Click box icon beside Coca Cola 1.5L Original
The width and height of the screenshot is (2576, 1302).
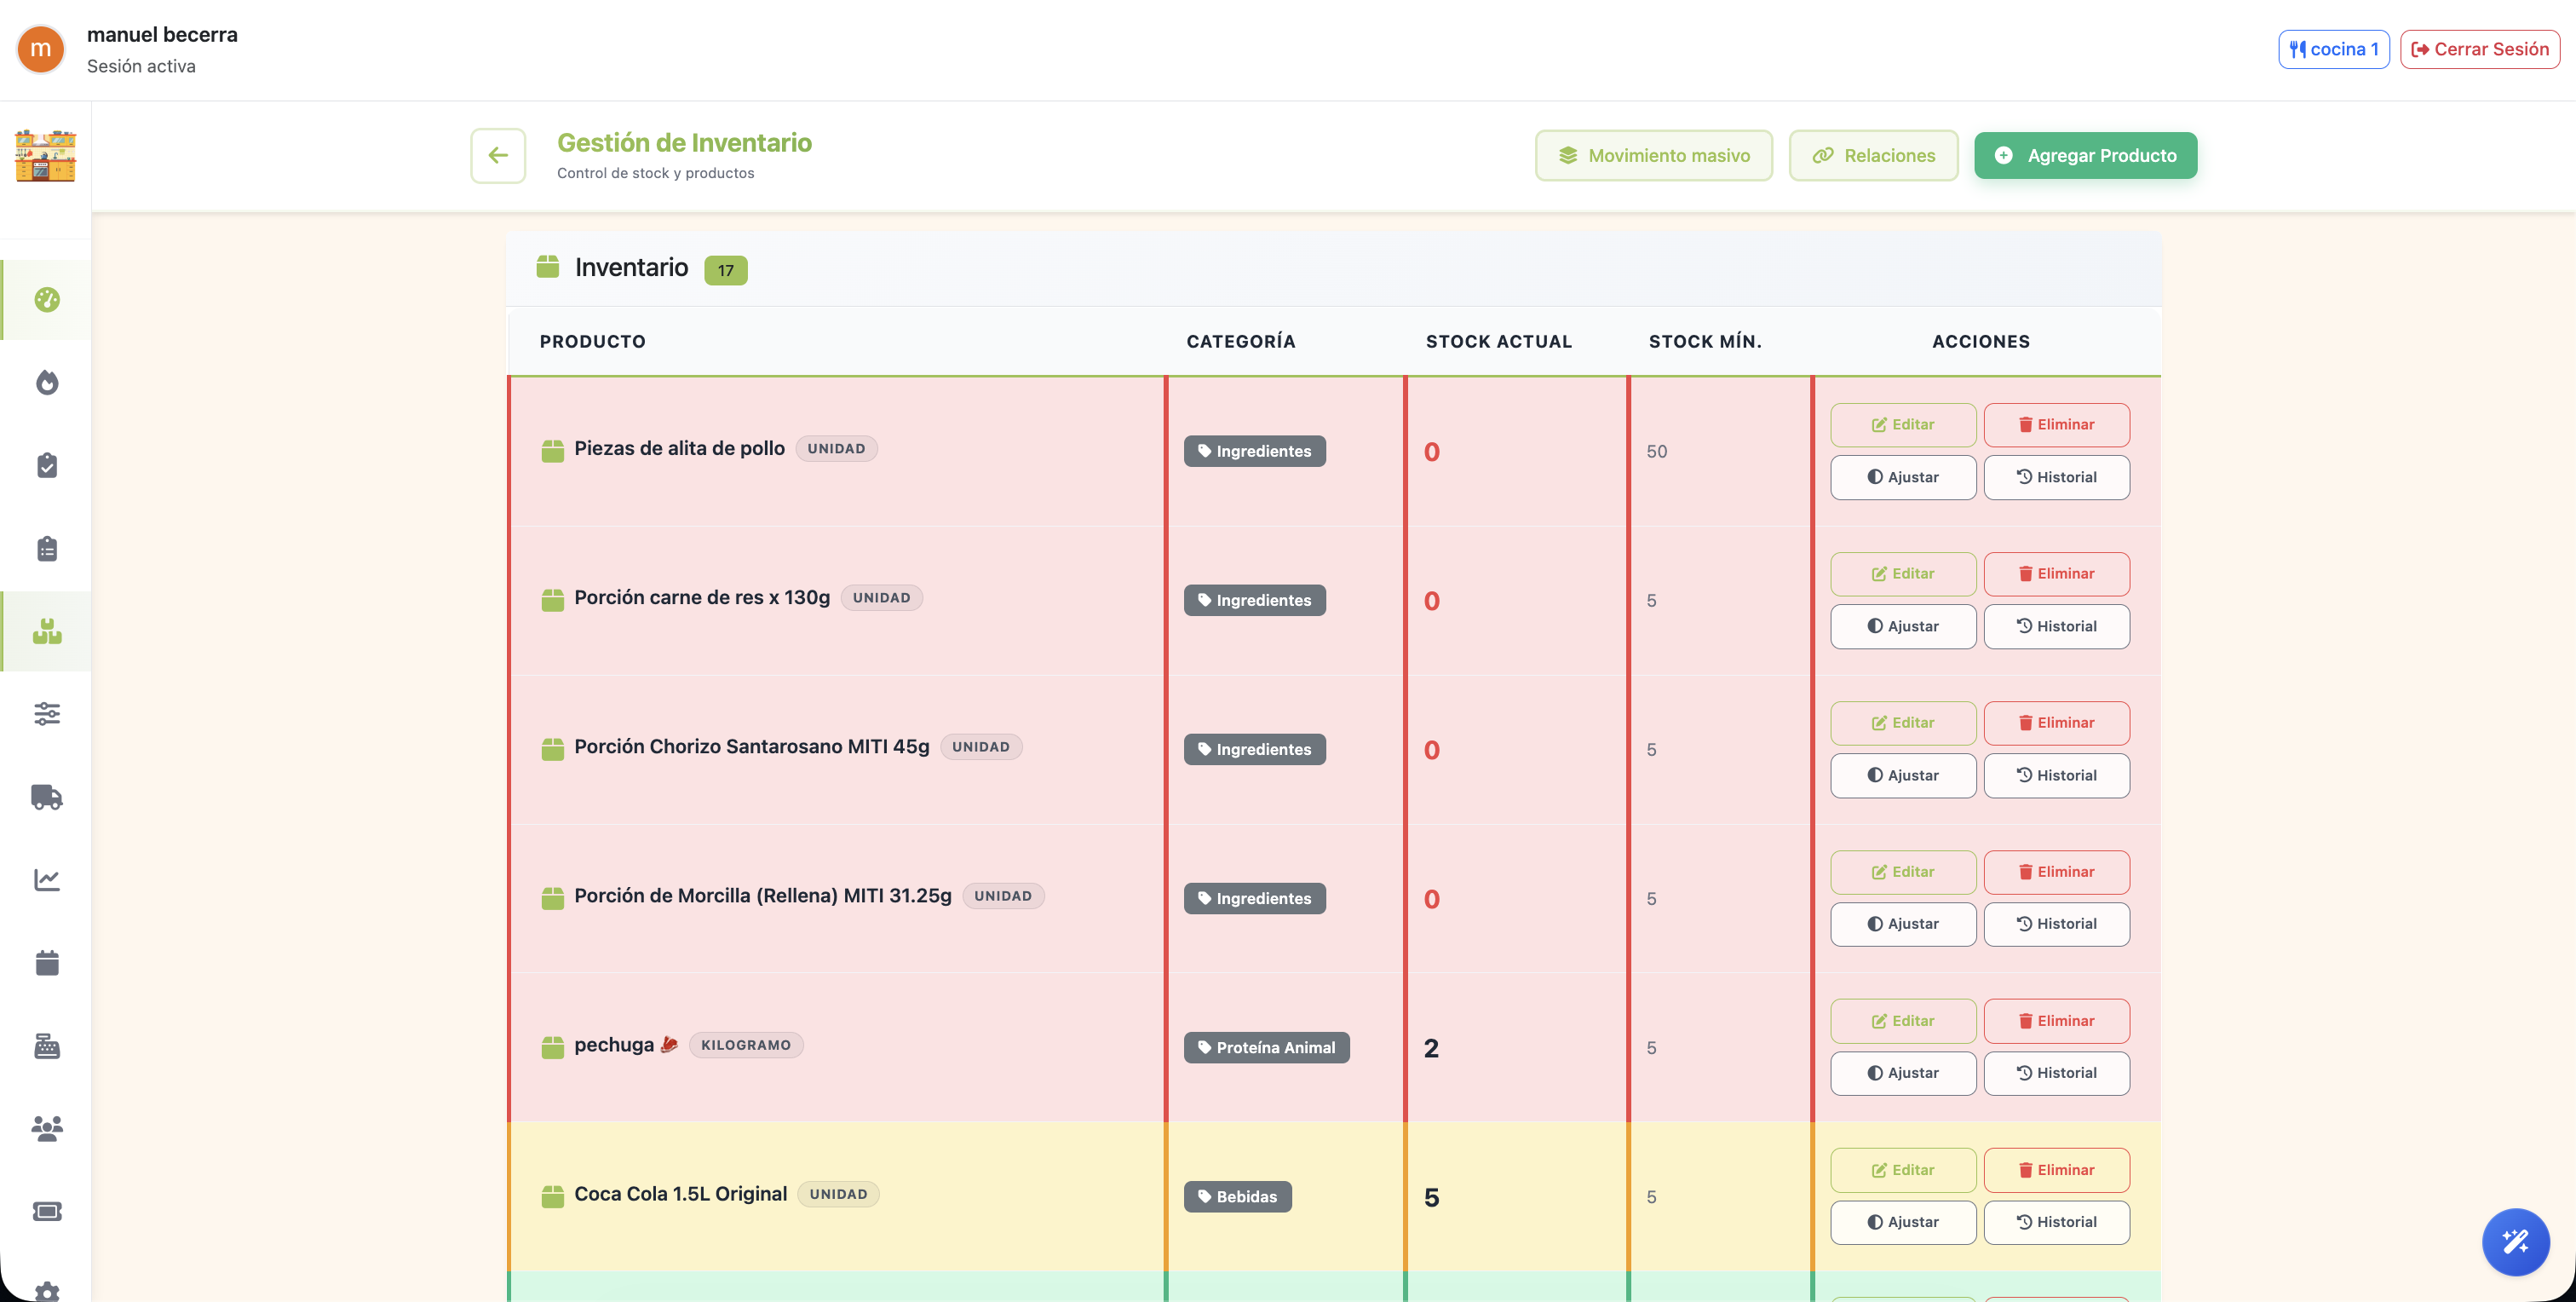[552, 1196]
